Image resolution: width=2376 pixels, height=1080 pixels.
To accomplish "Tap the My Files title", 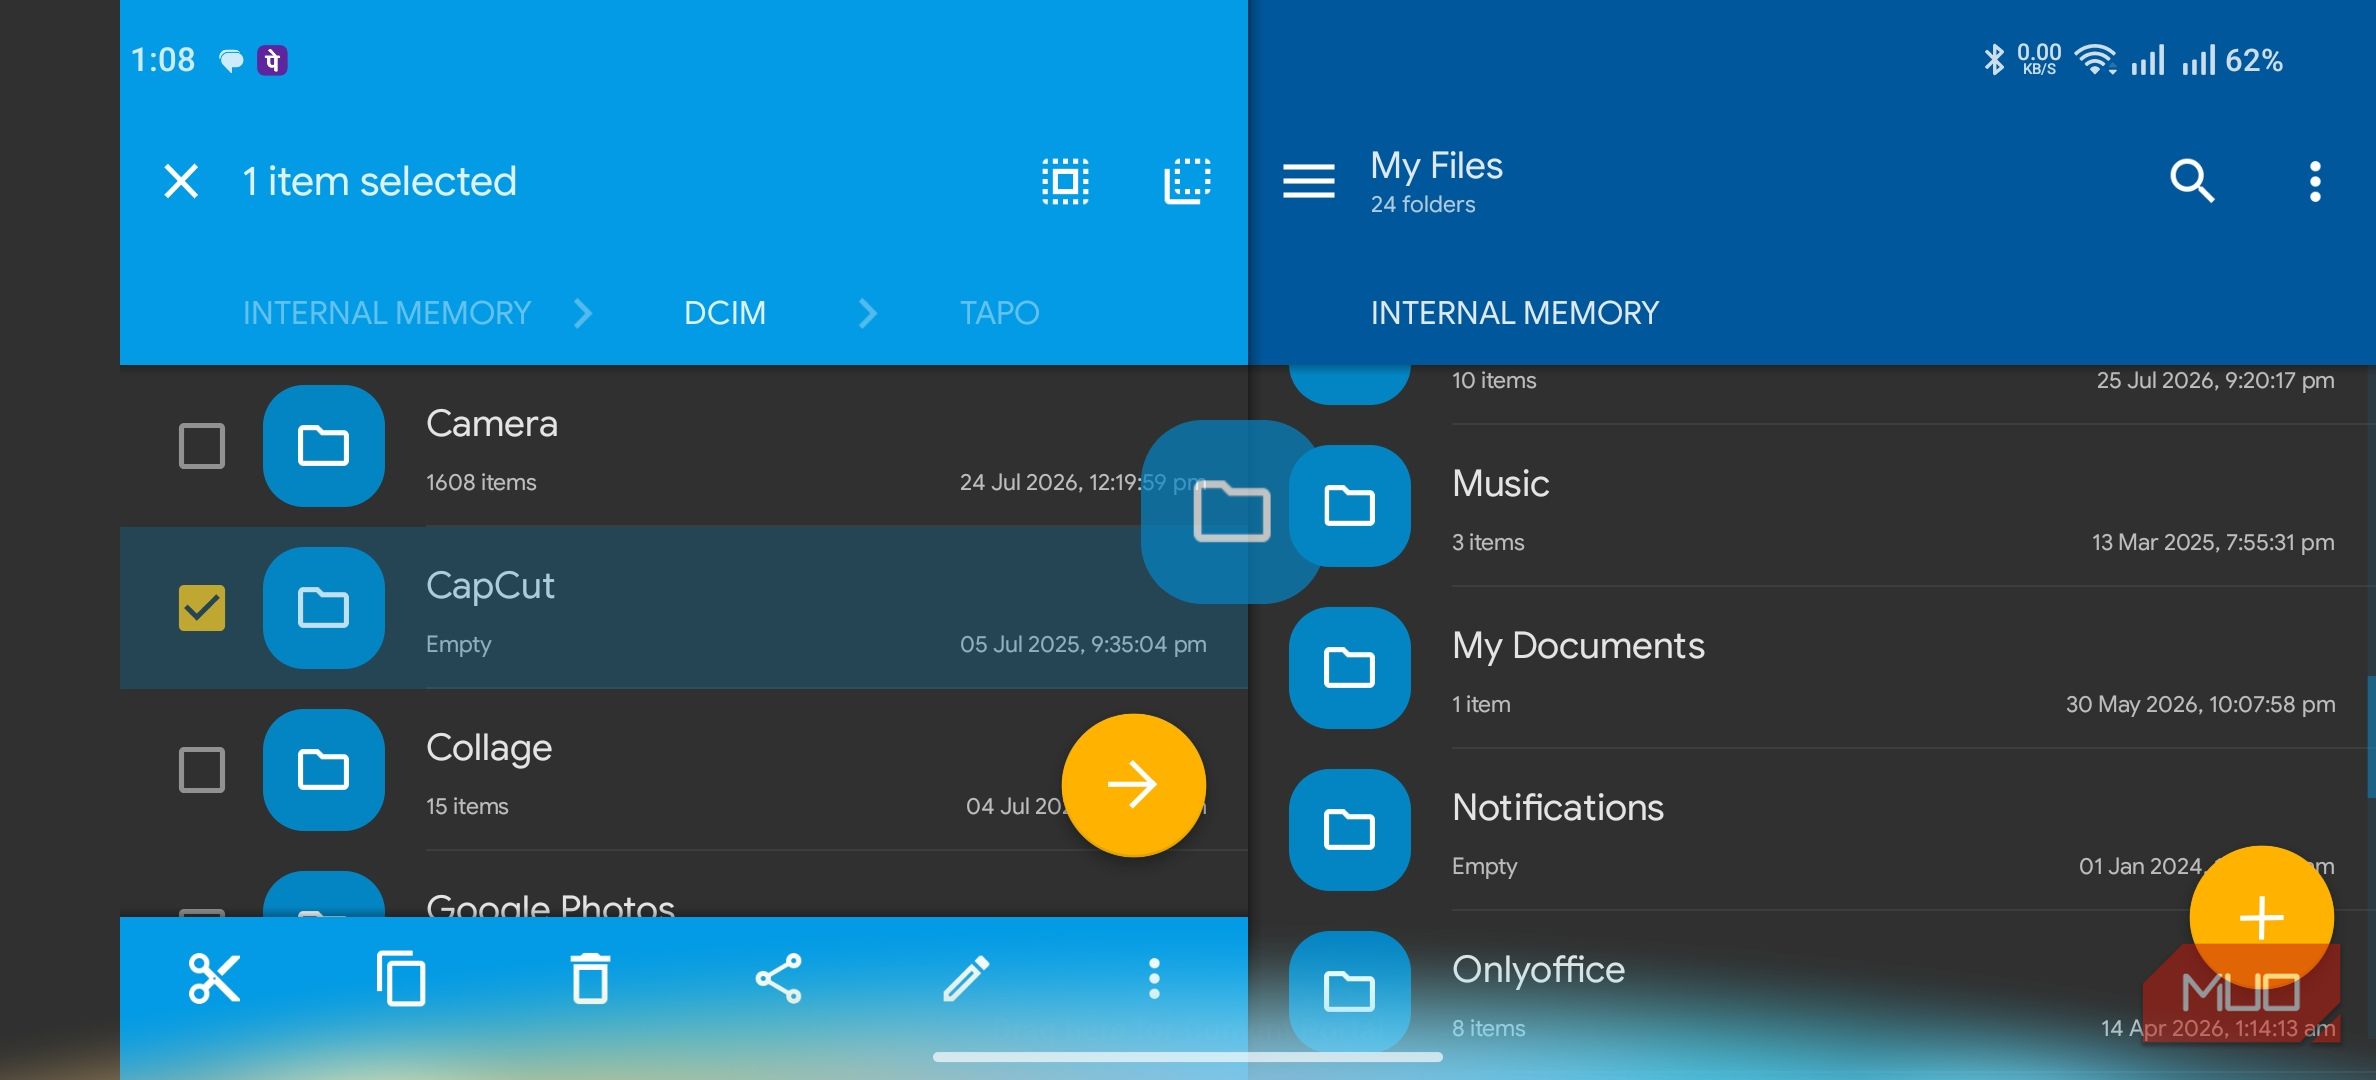I will point(1436,165).
